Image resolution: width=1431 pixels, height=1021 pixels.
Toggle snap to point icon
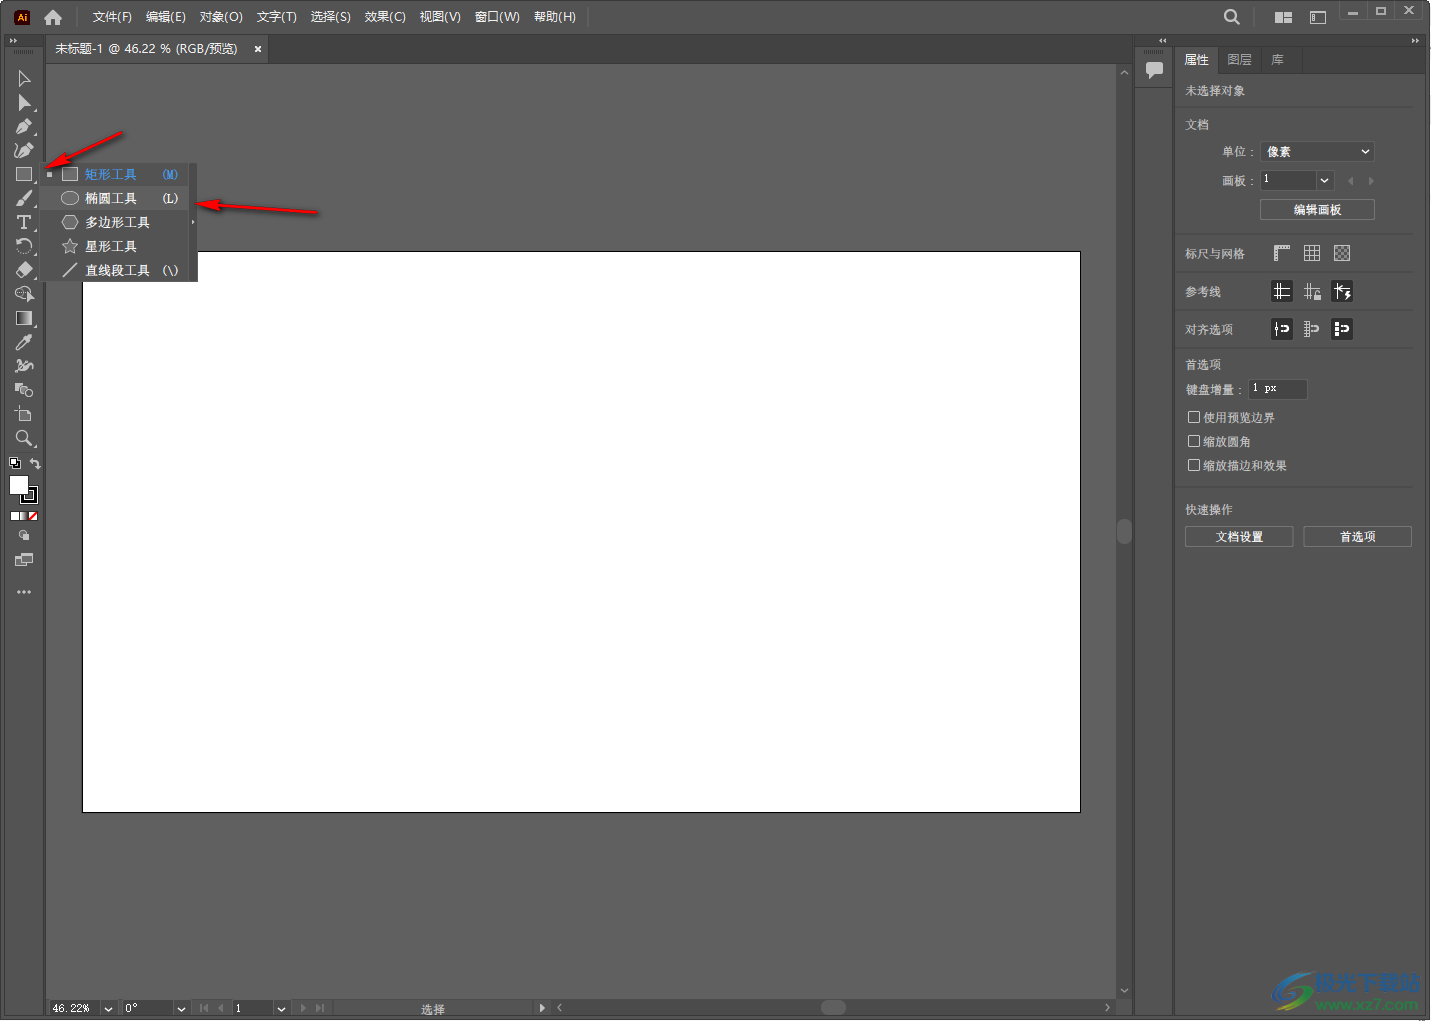pos(1282,329)
